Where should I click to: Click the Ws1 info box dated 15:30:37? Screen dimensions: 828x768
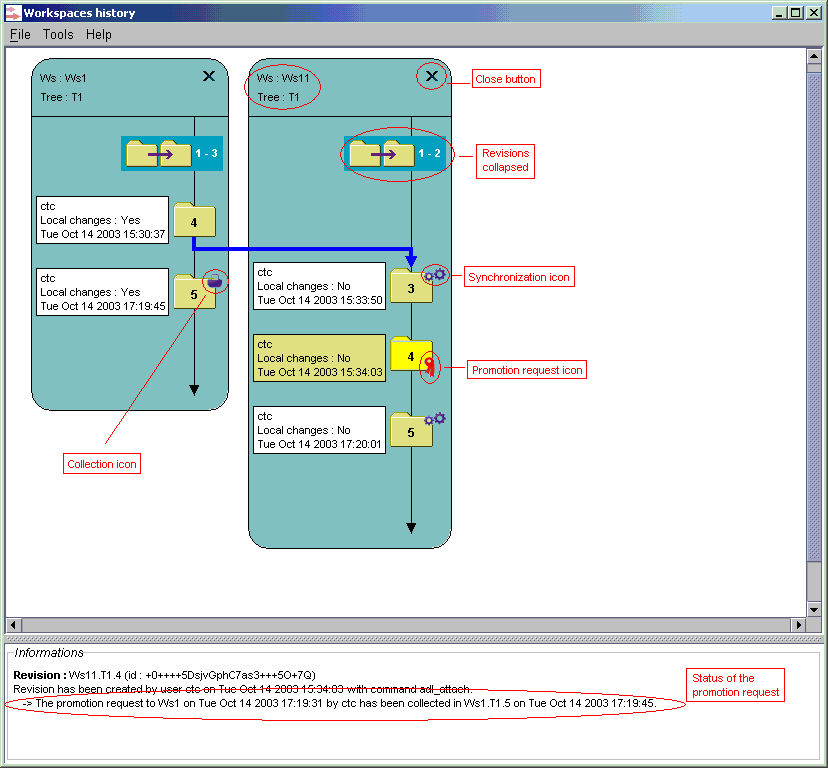pos(102,220)
